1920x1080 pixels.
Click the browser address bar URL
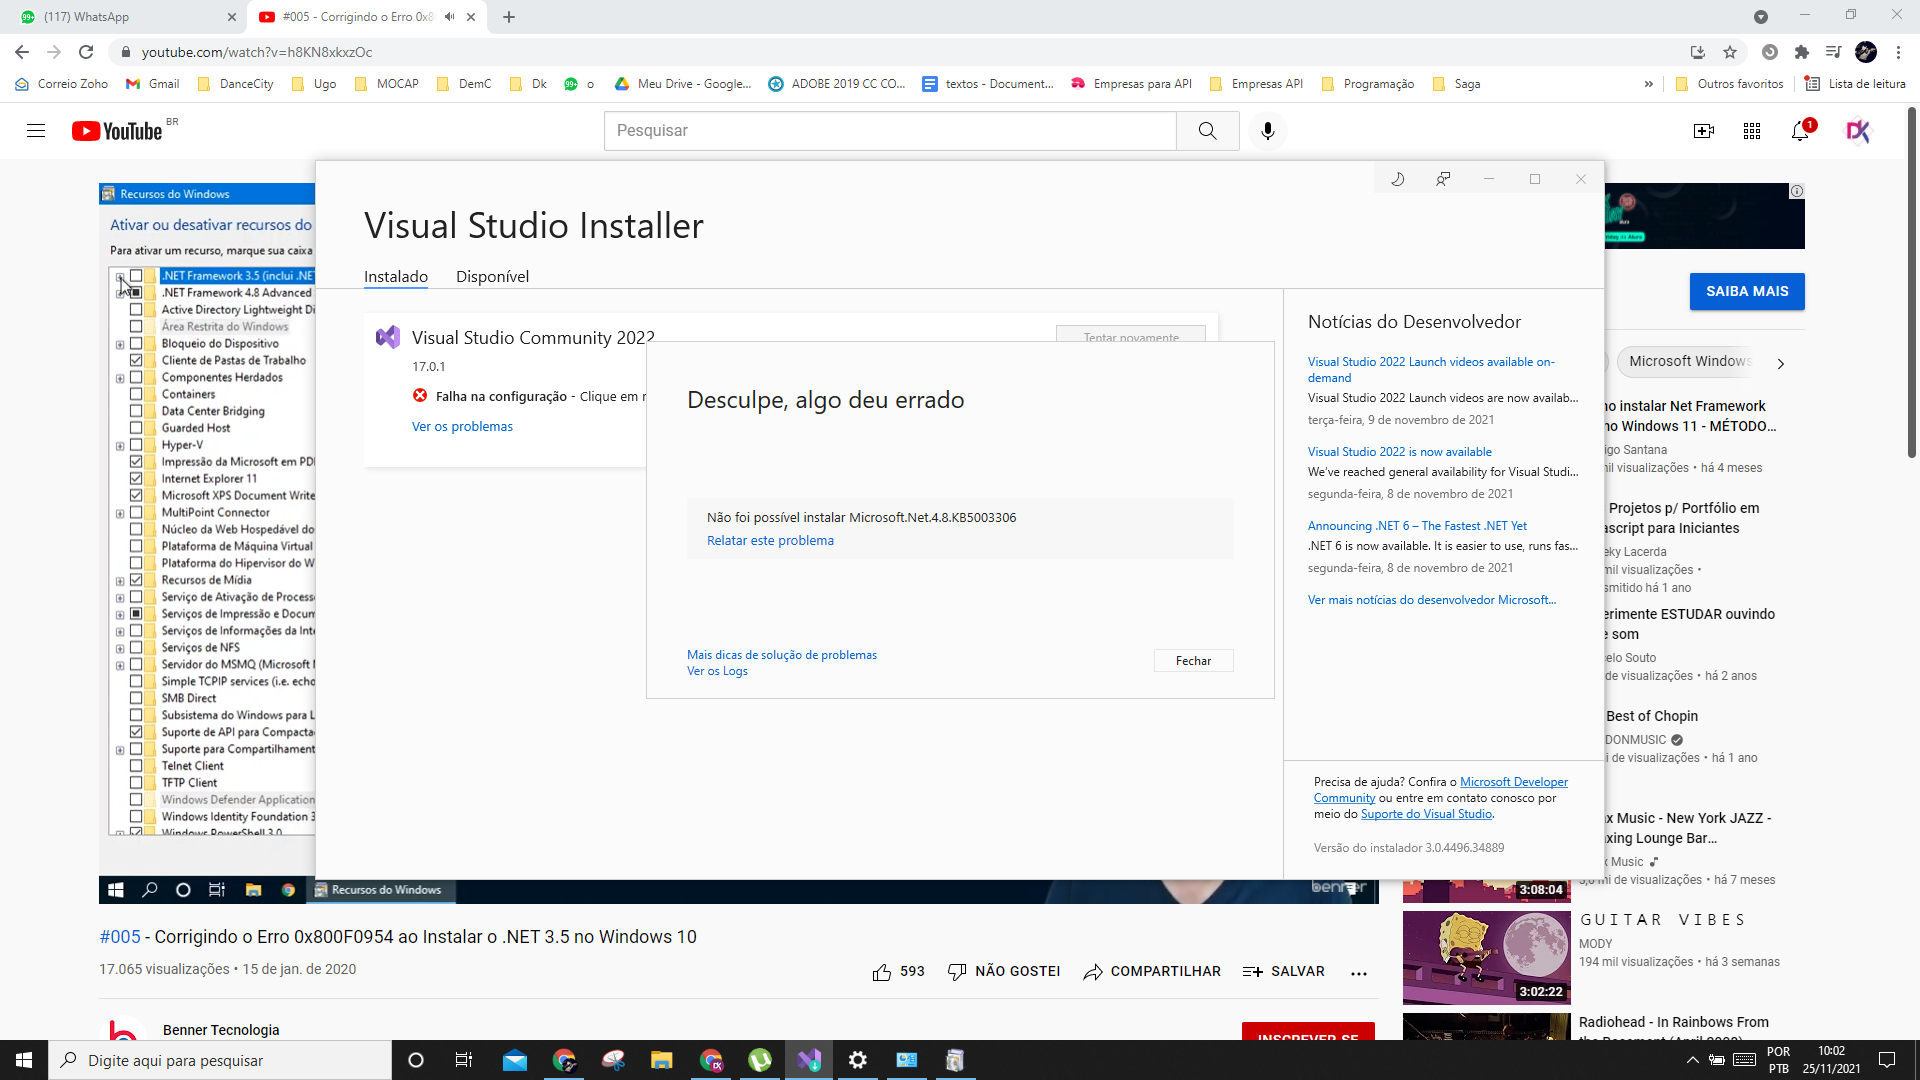point(257,52)
